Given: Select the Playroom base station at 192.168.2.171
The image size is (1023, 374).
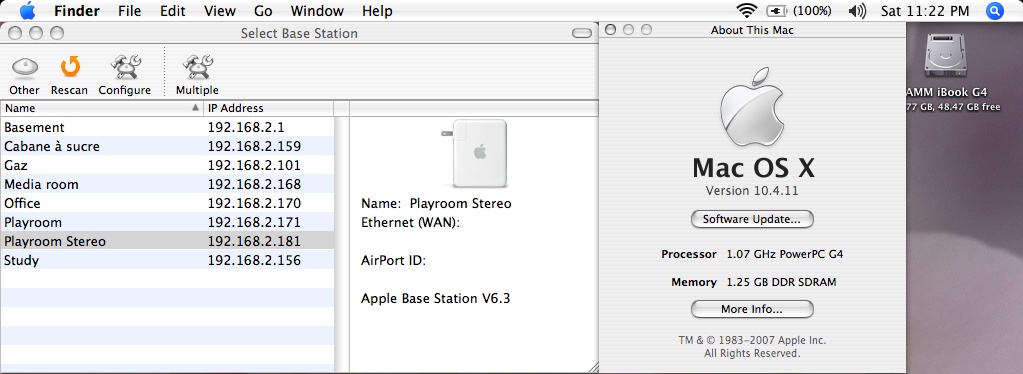Looking at the screenshot, I should point(167,223).
